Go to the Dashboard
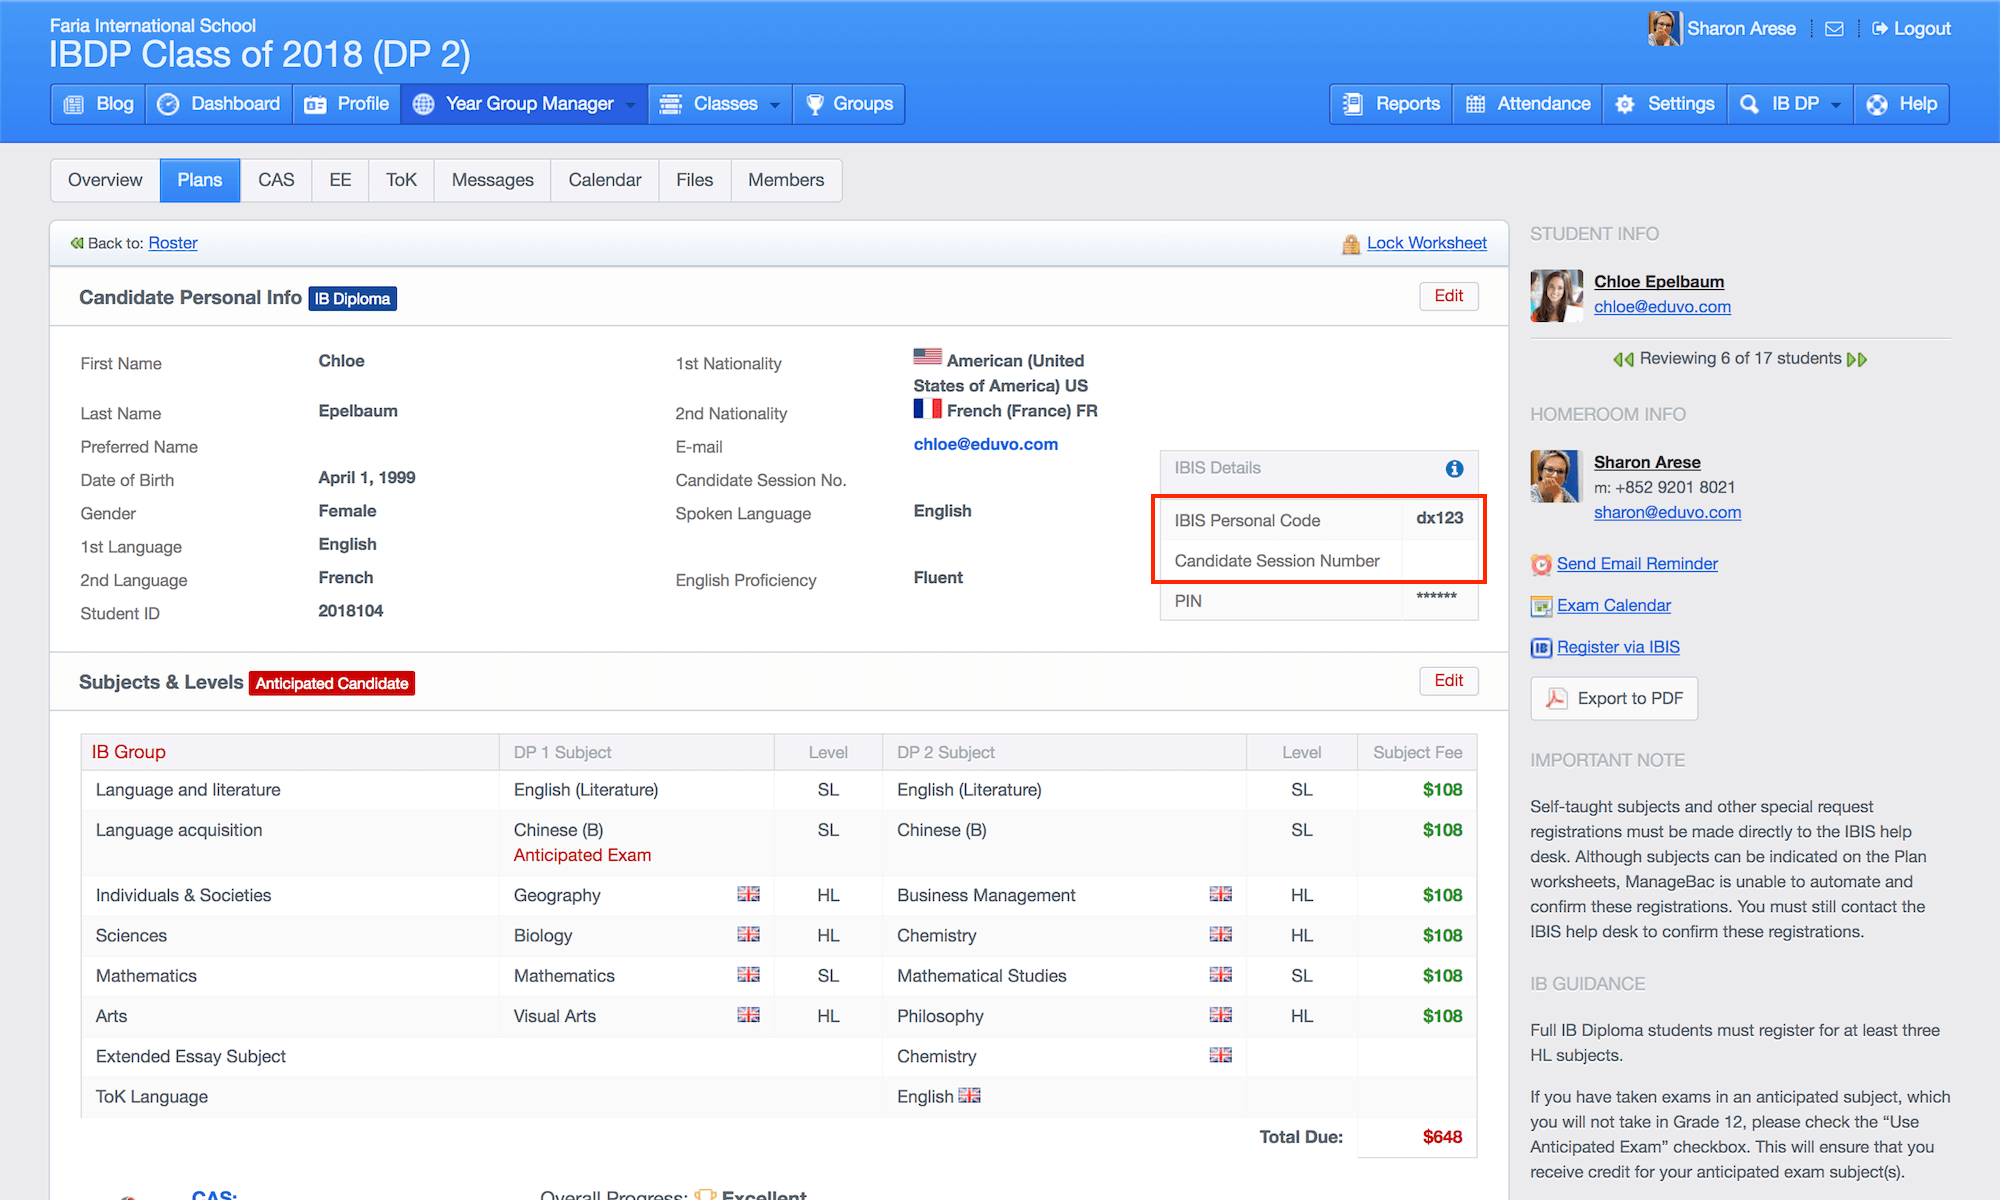The height and width of the screenshot is (1200, 2000). click(220, 104)
